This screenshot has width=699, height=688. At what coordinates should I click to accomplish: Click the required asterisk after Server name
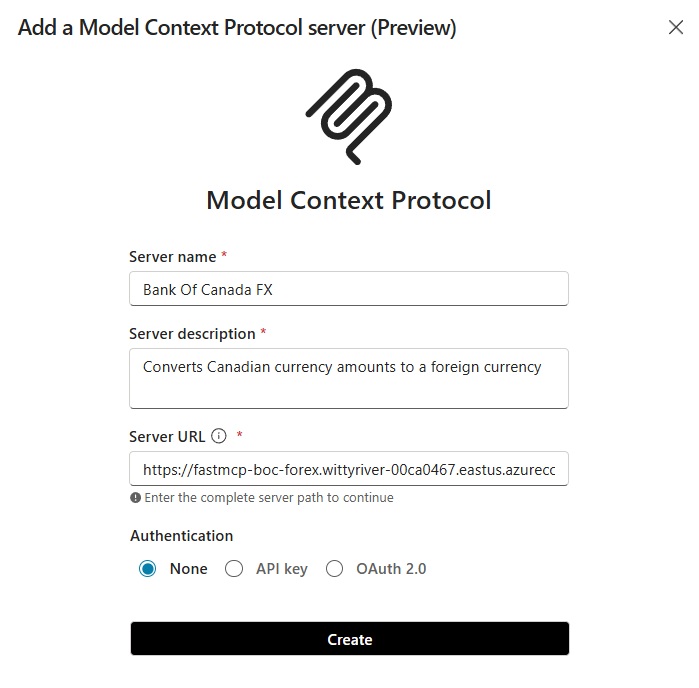(x=224, y=256)
